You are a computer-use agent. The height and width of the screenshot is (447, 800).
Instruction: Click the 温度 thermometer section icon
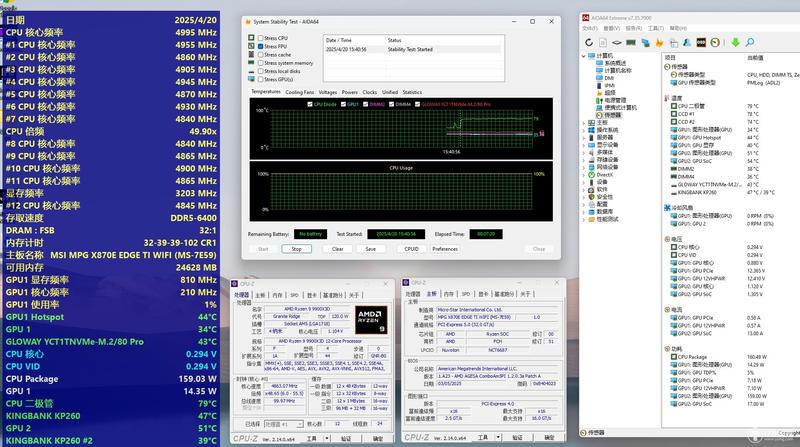pos(667,98)
